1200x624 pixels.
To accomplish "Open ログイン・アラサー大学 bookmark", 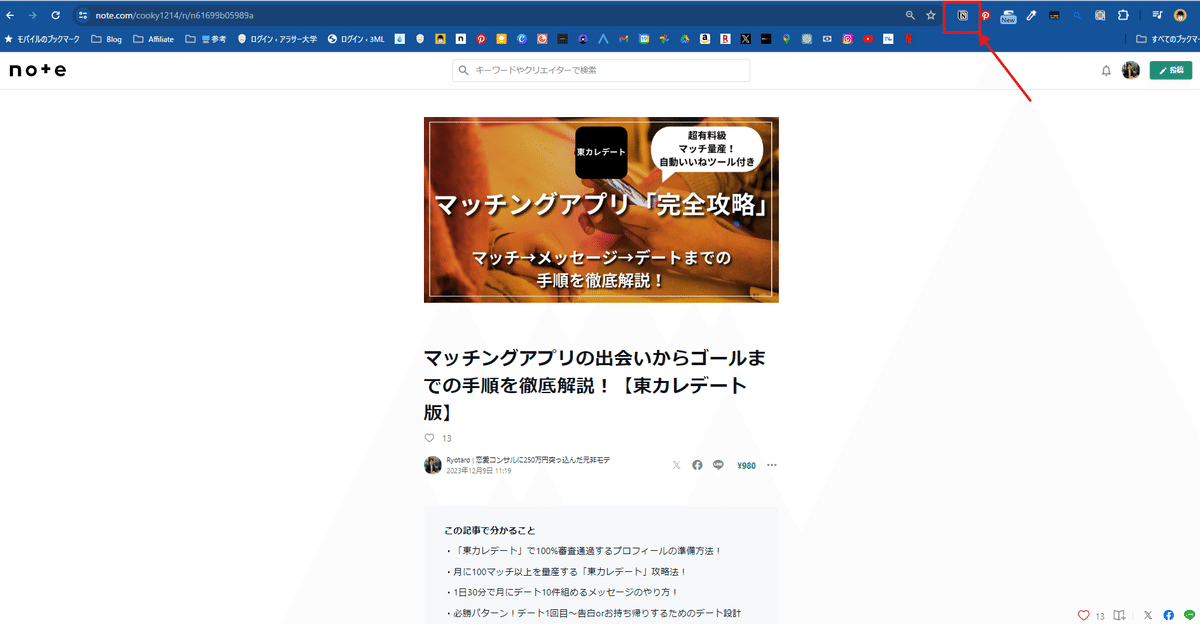I will click(277, 40).
